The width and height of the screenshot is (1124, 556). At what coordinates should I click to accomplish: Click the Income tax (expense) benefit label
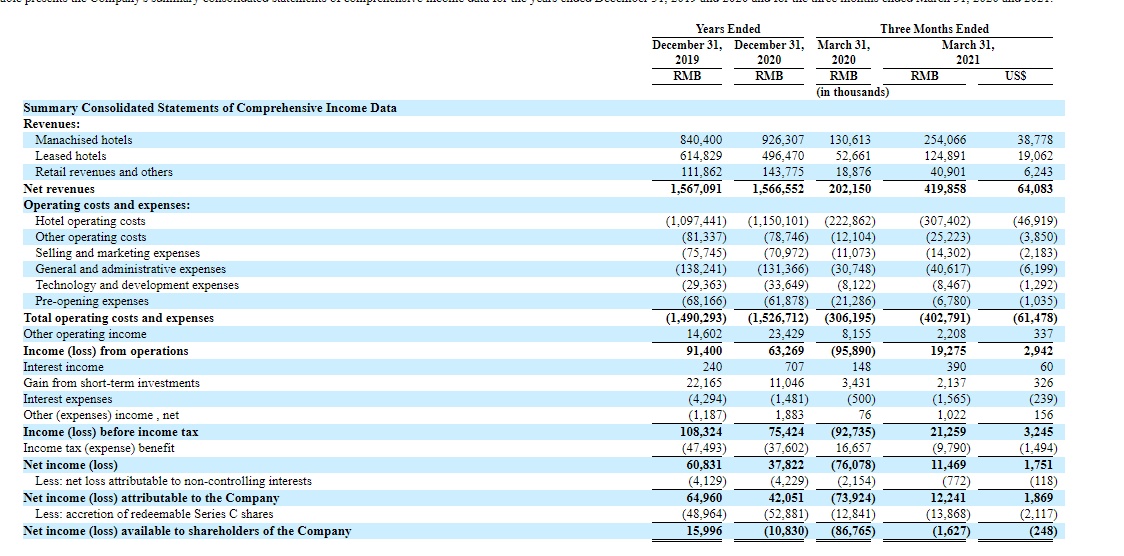click(x=99, y=448)
